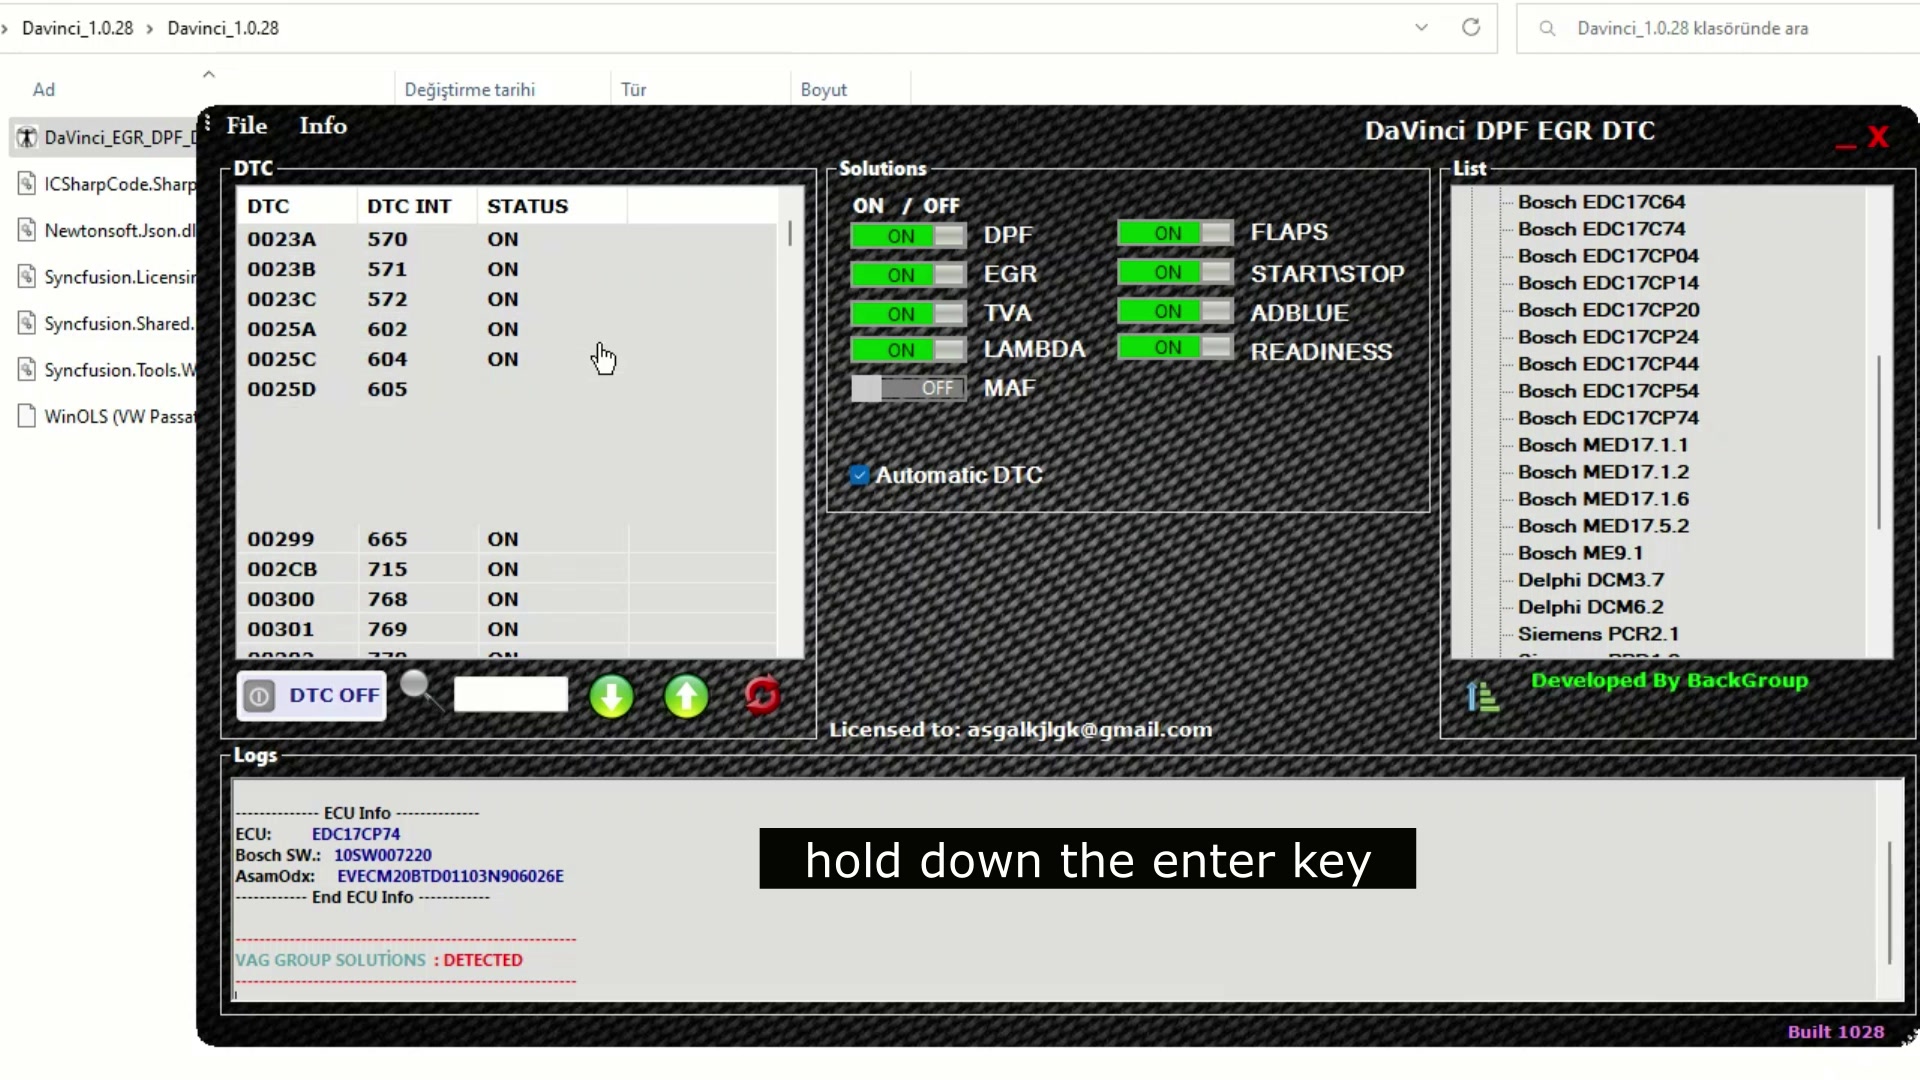This screenshot has width=1920, height=1080.
Task: Click the Refresh button in Explorer toolbar
Action: pyautogui.click(x=1470, y=27)
